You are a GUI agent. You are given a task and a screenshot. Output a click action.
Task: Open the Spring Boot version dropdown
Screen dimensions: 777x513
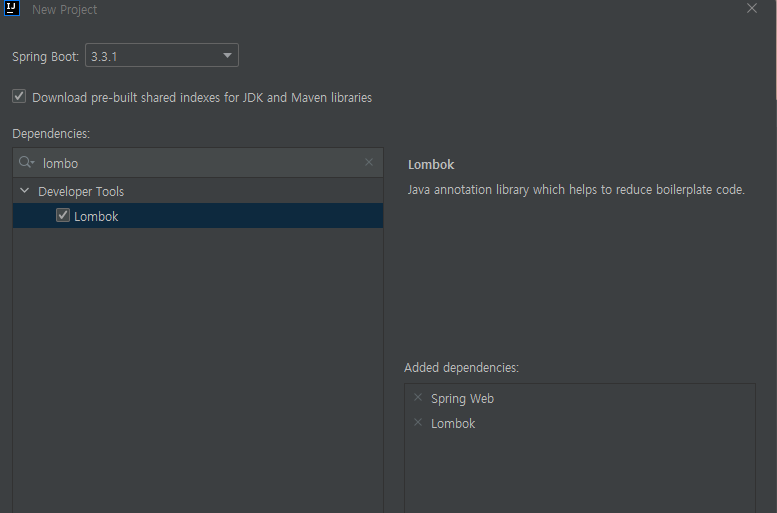(x=162, y=55)
